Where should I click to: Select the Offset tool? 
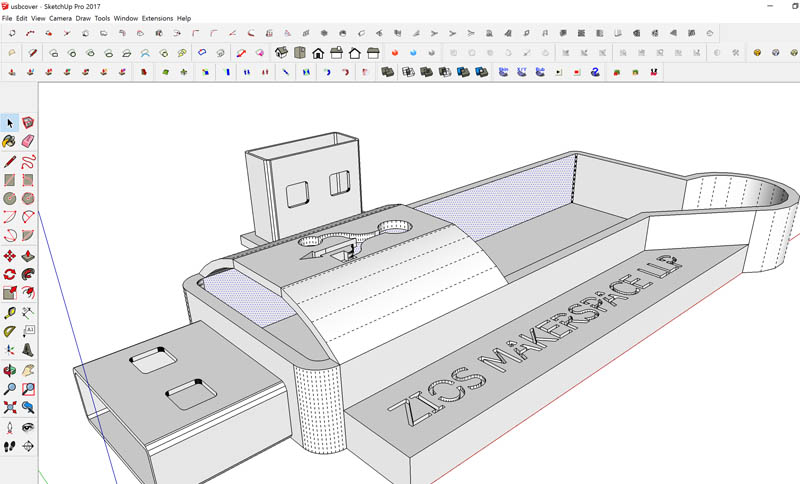click(x=28, y=293)
